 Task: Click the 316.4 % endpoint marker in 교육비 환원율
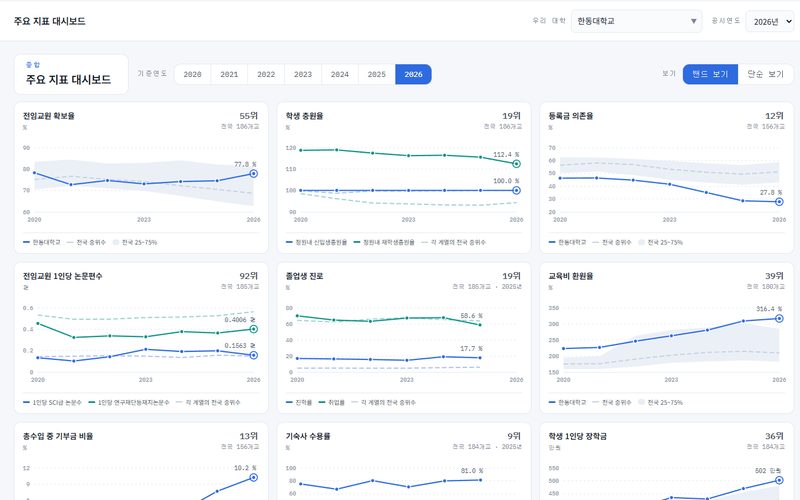click(779, 318)
